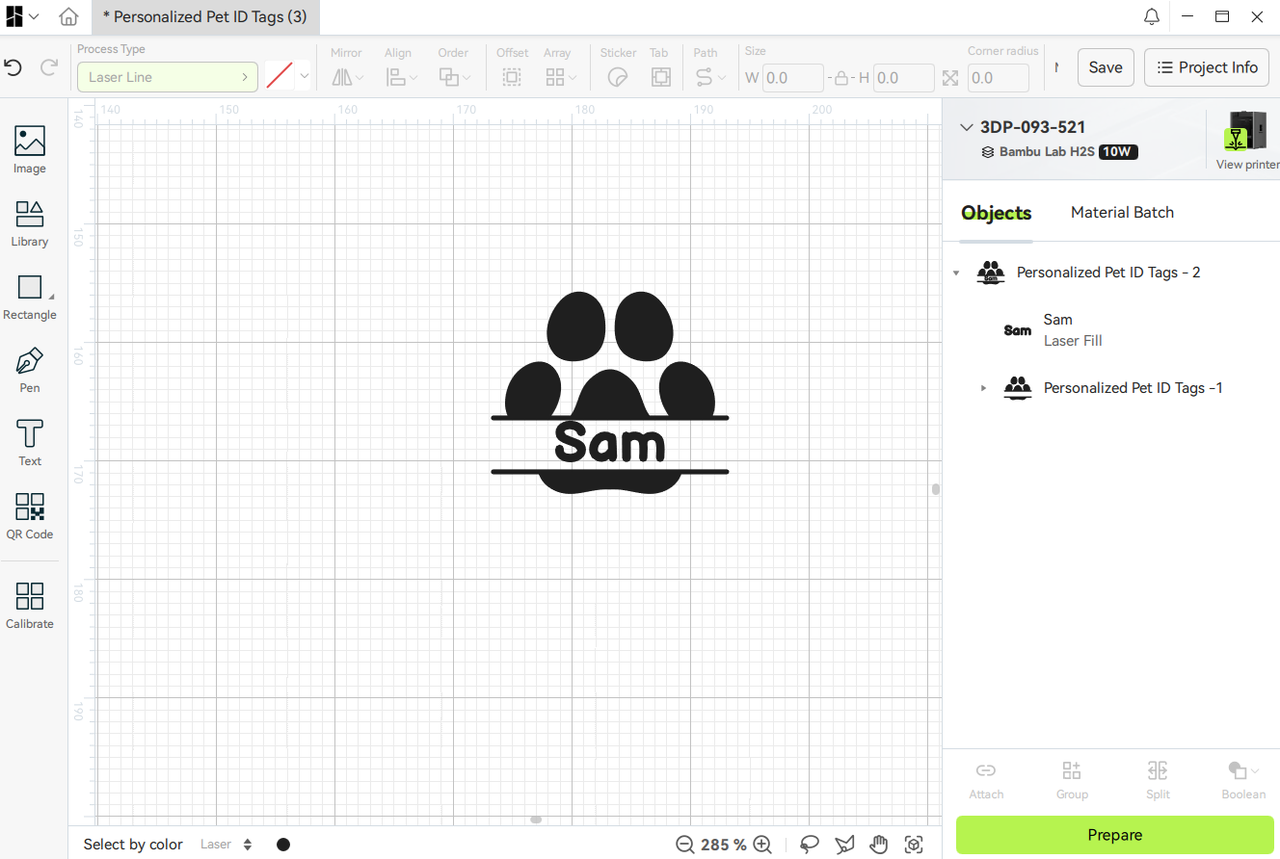Screen dimensions: 1280x859
Task: Open the Calibrate tool
Action: tap(30, 606)
